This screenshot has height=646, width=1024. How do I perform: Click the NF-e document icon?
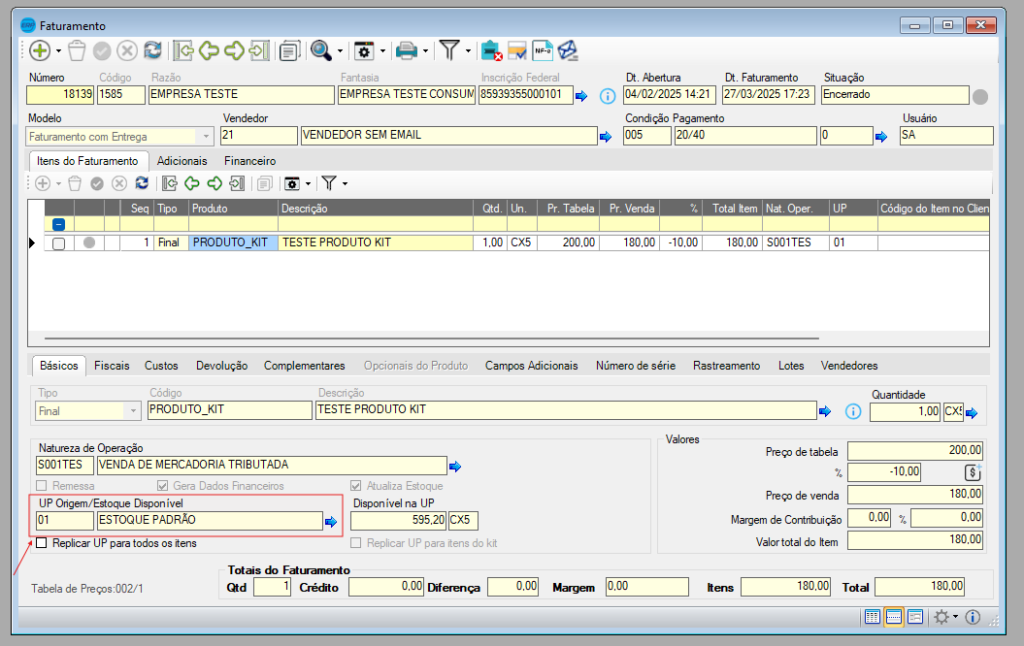(x=542, y=50)
